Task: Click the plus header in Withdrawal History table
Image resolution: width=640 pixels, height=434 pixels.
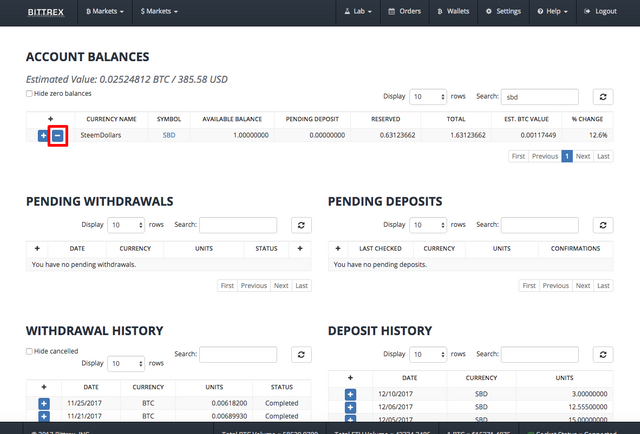Action: (x=44, y=387)
